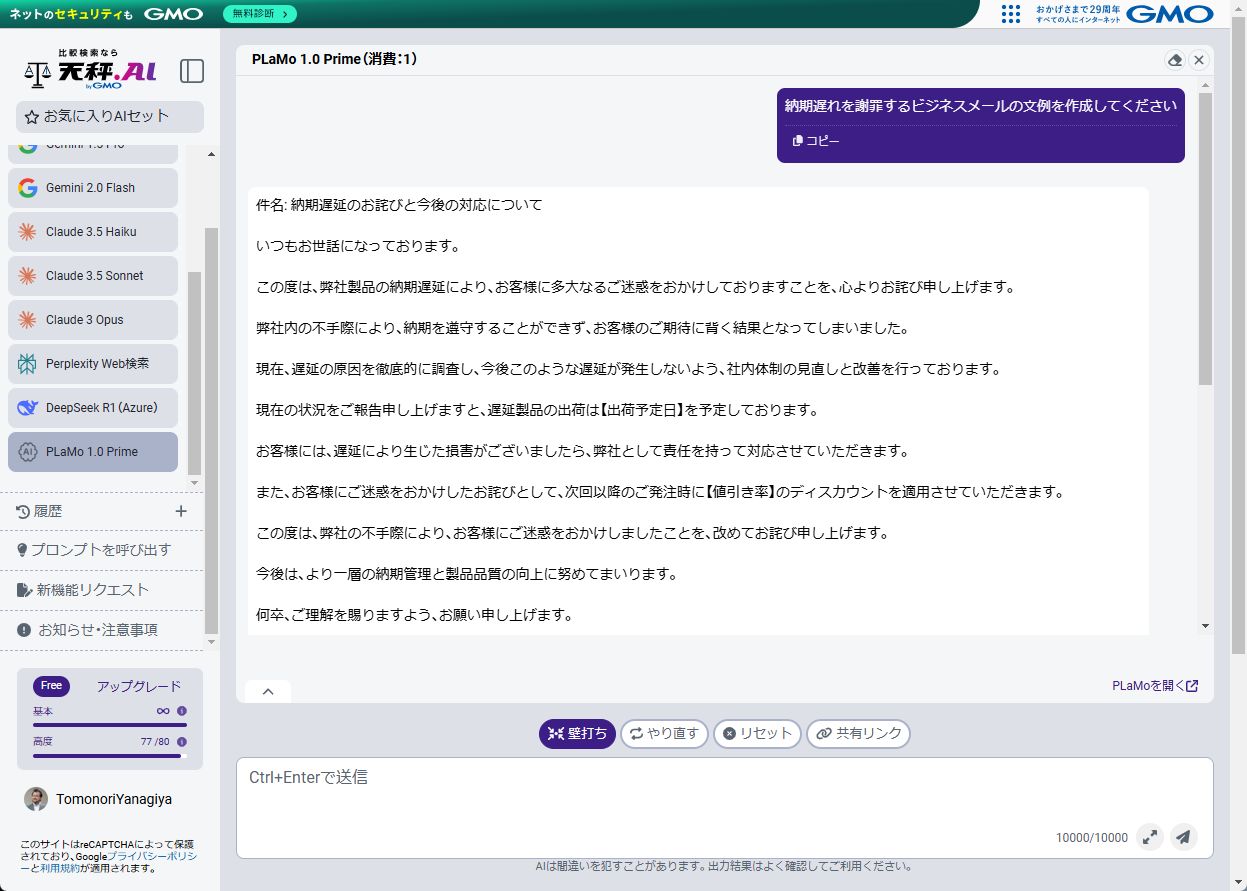
Task: Toggle the Claude 3.5 Haiku model
Action: click(92, 231)
